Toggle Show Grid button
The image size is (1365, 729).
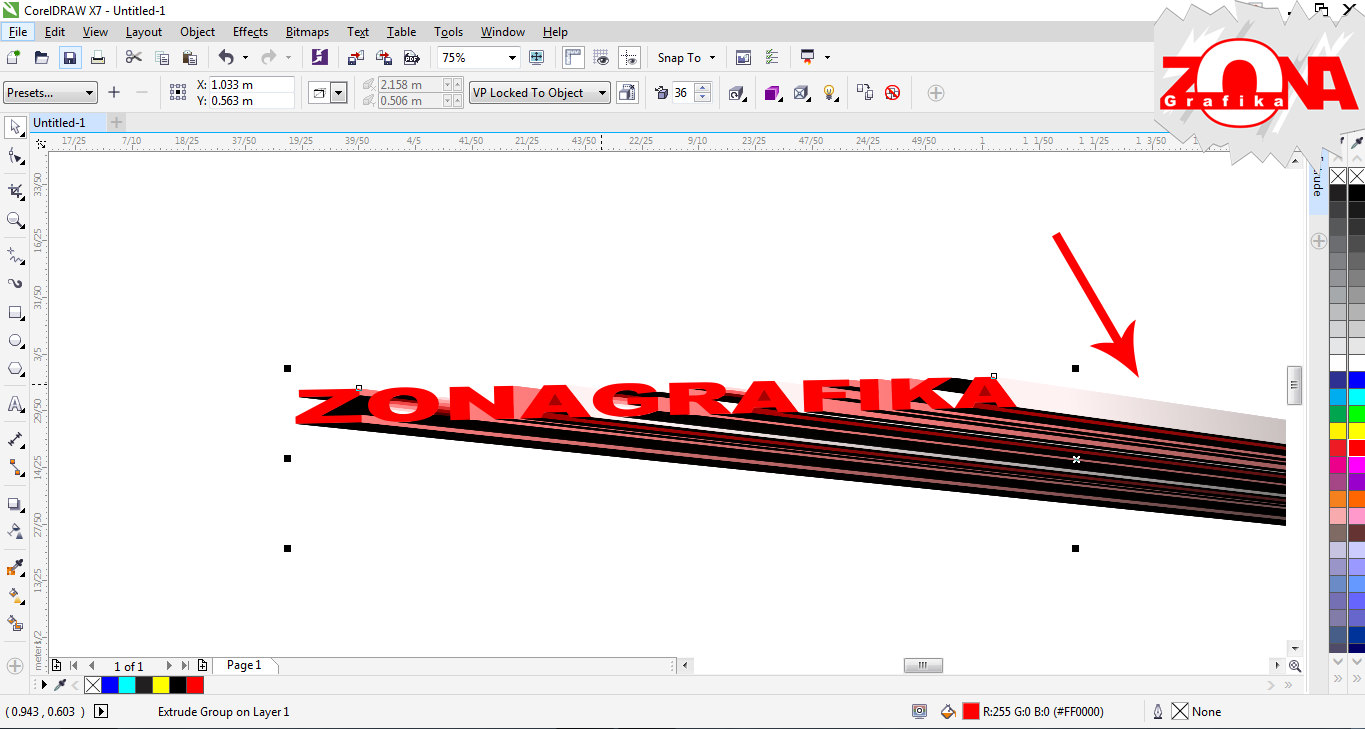601,57
